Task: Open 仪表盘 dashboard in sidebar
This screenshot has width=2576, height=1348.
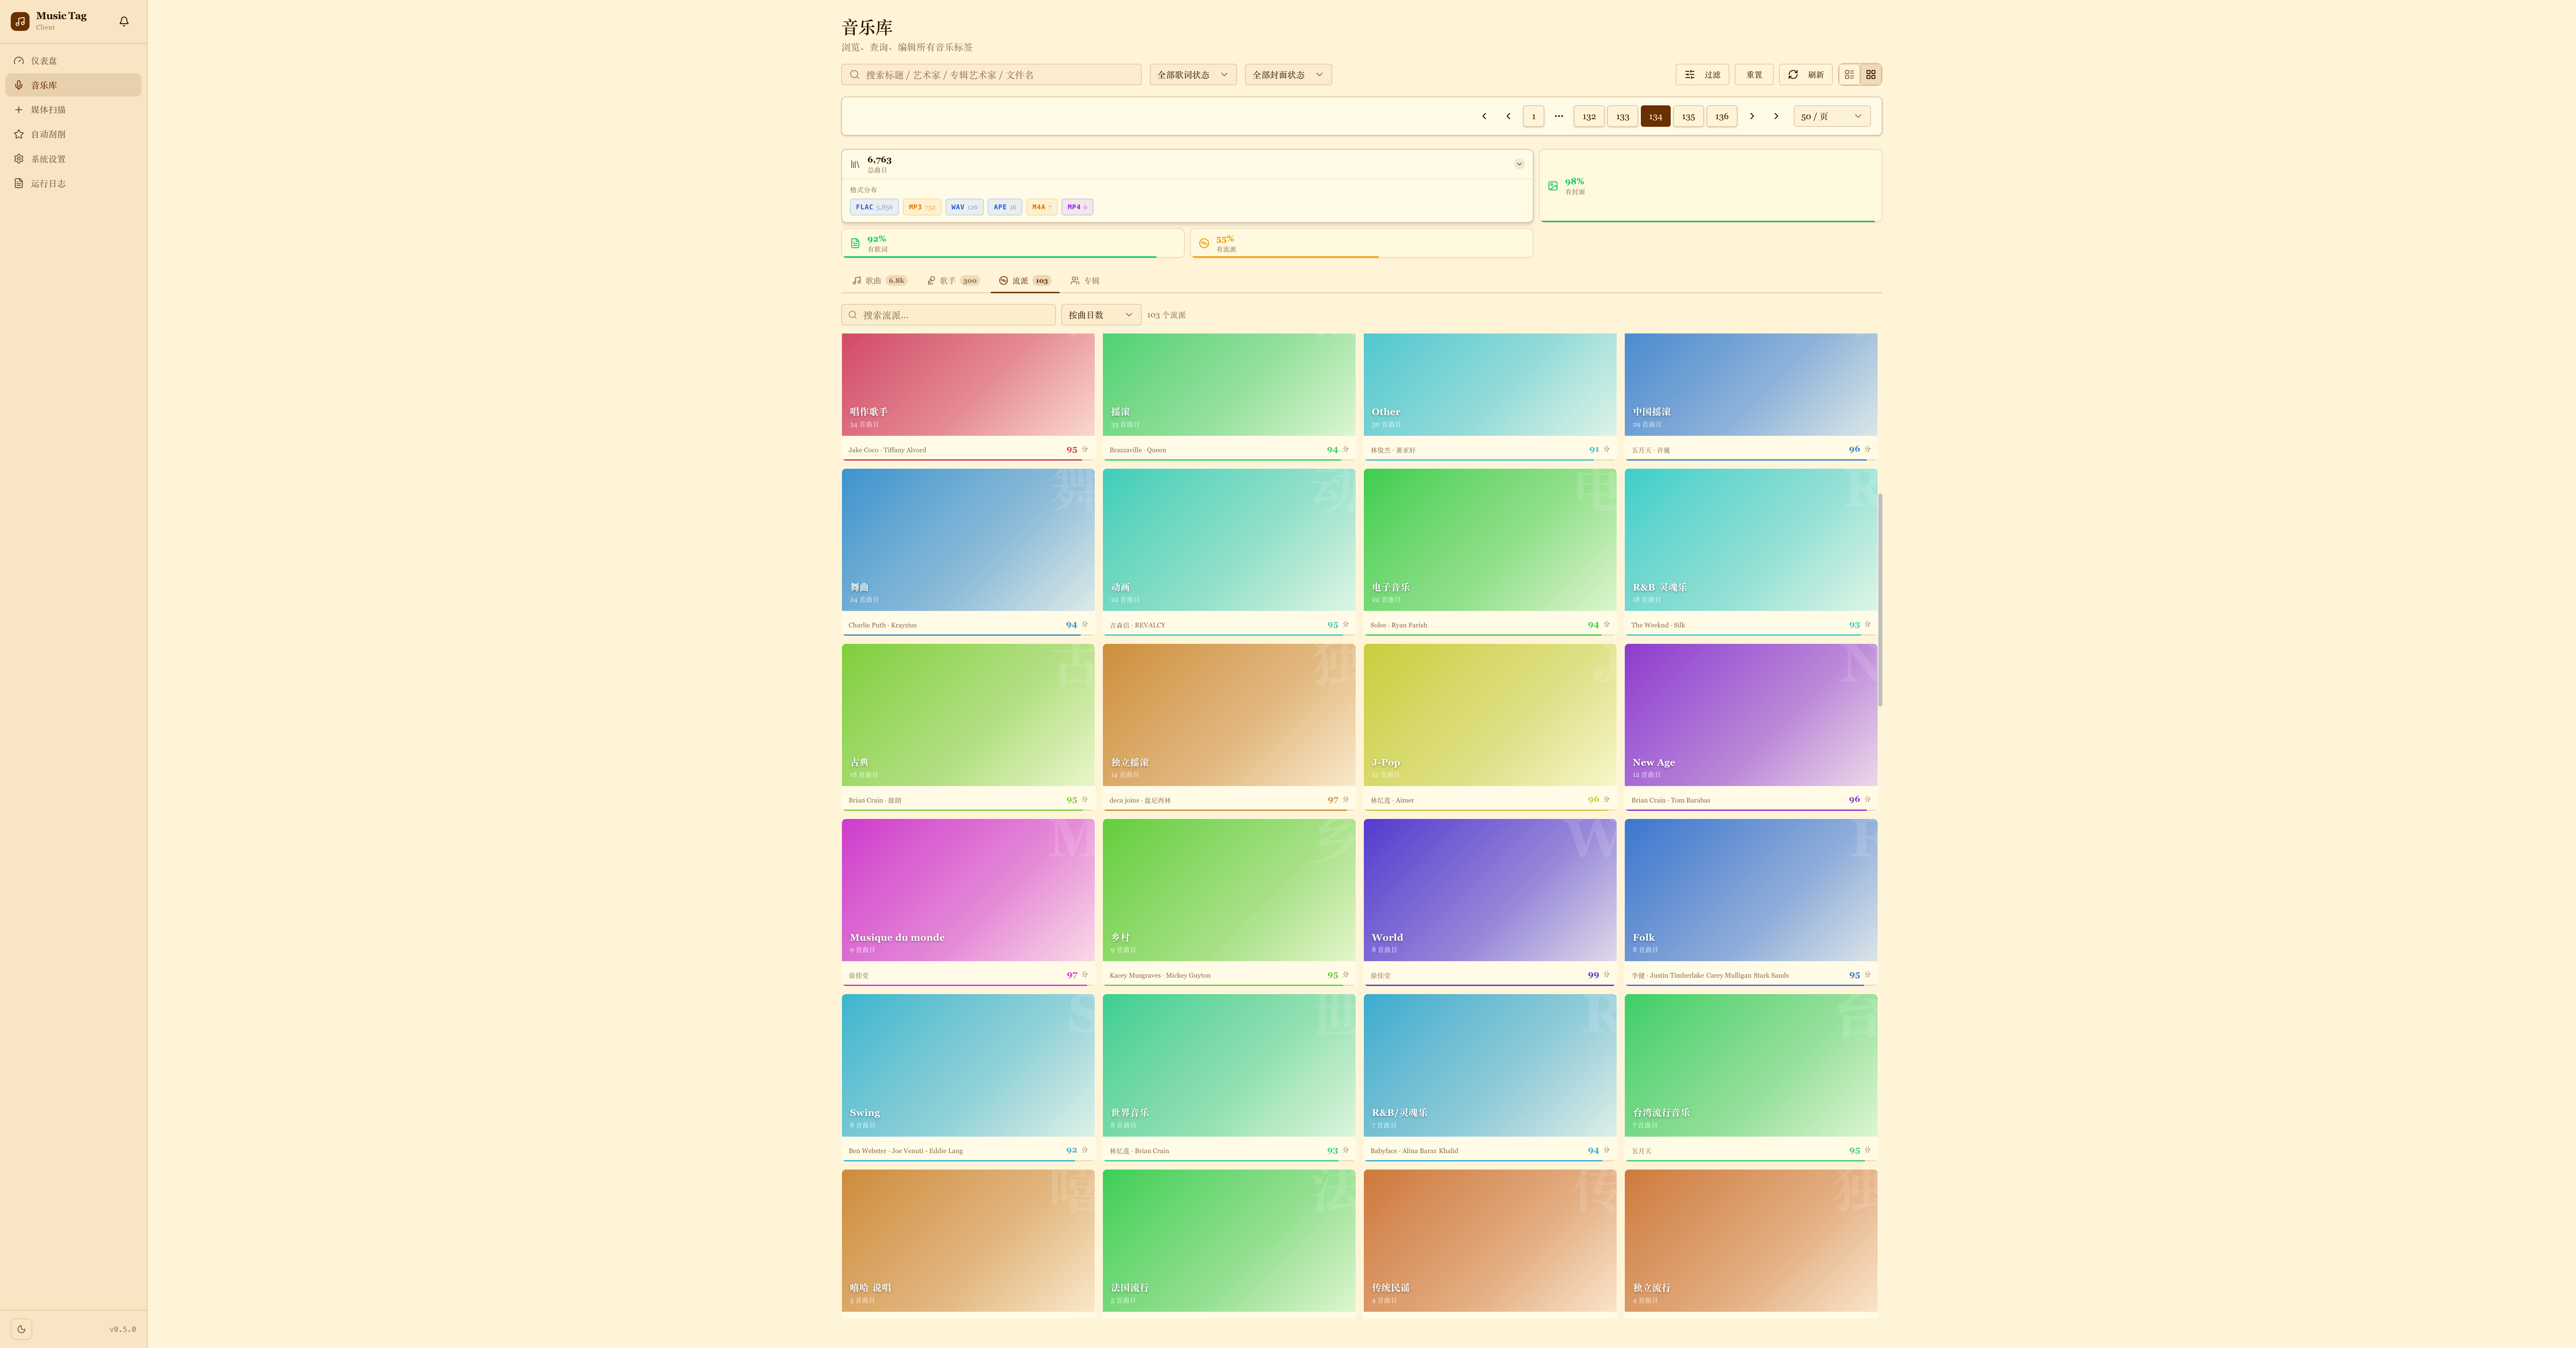Action: pos(44,61)
